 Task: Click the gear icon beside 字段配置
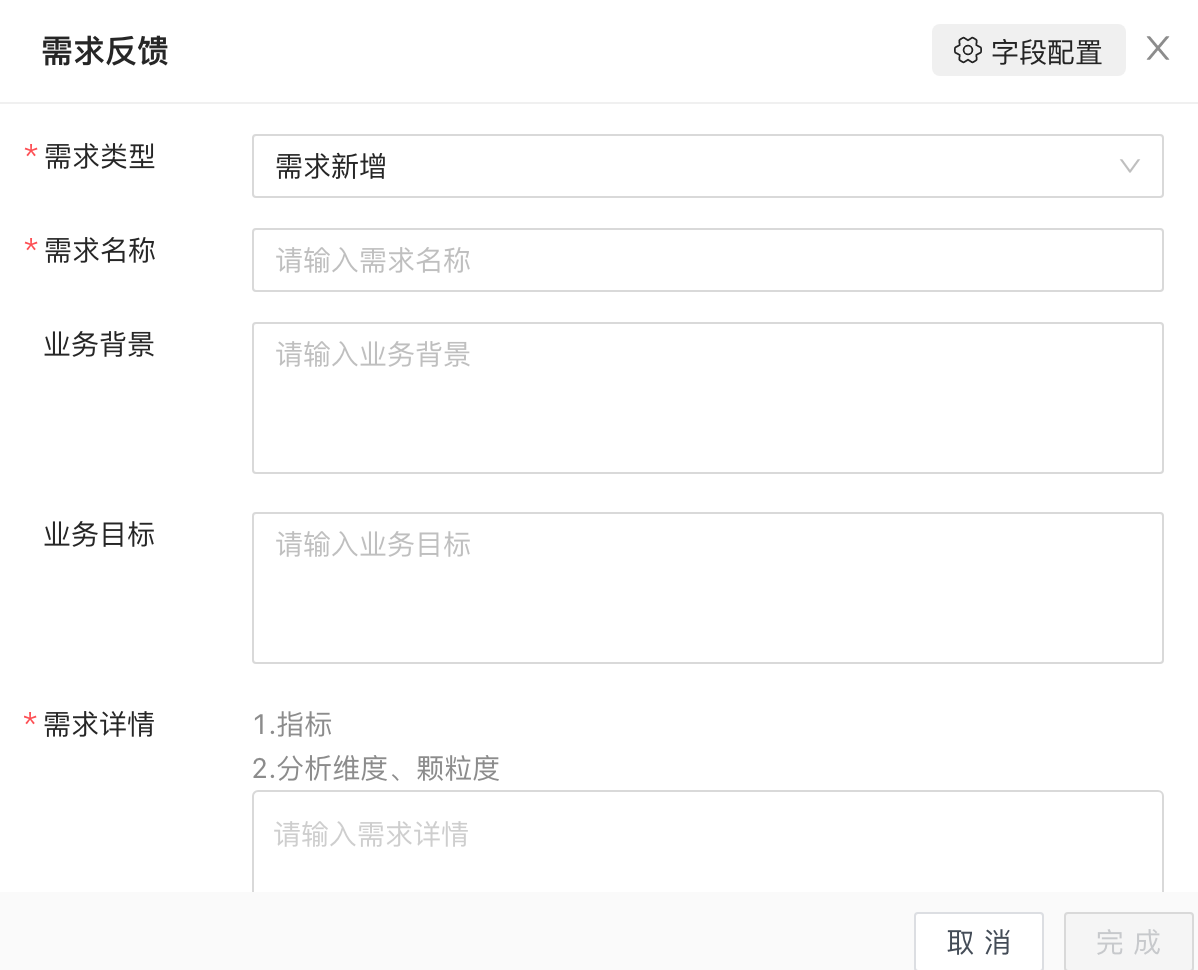click(967, 50)
